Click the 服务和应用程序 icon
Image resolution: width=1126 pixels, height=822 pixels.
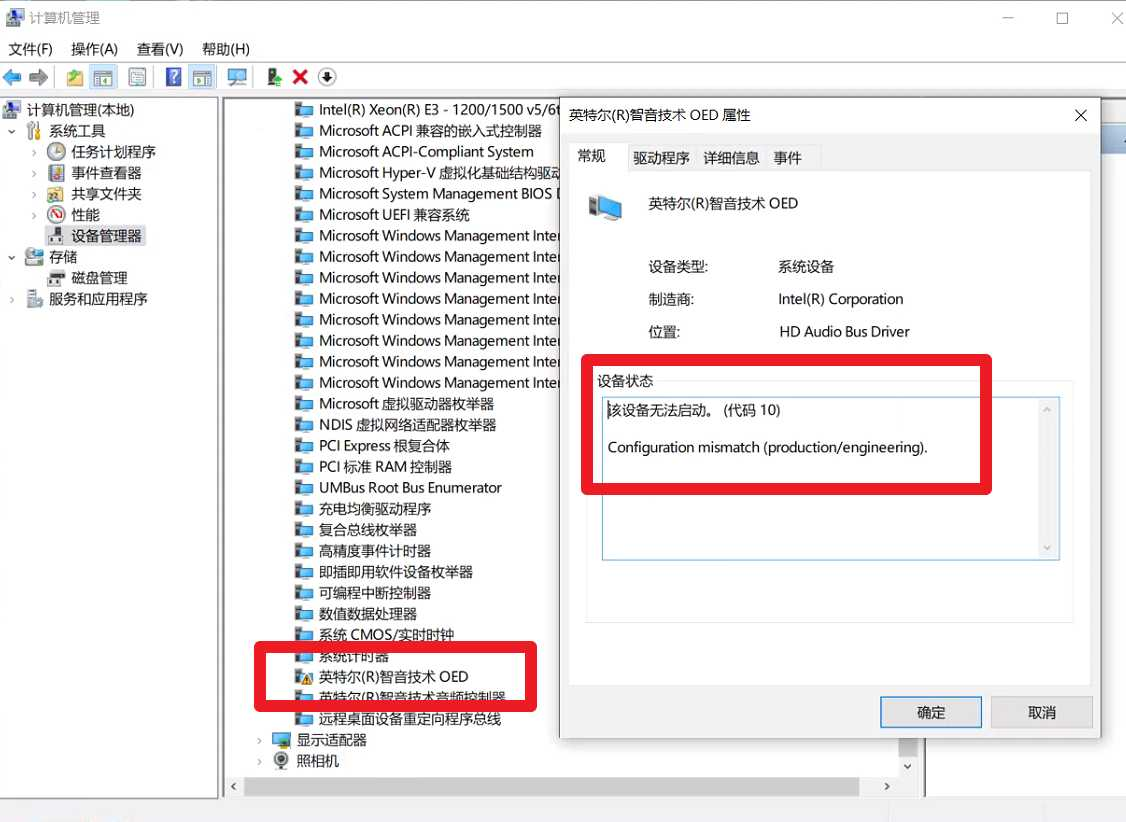[34, 299]
